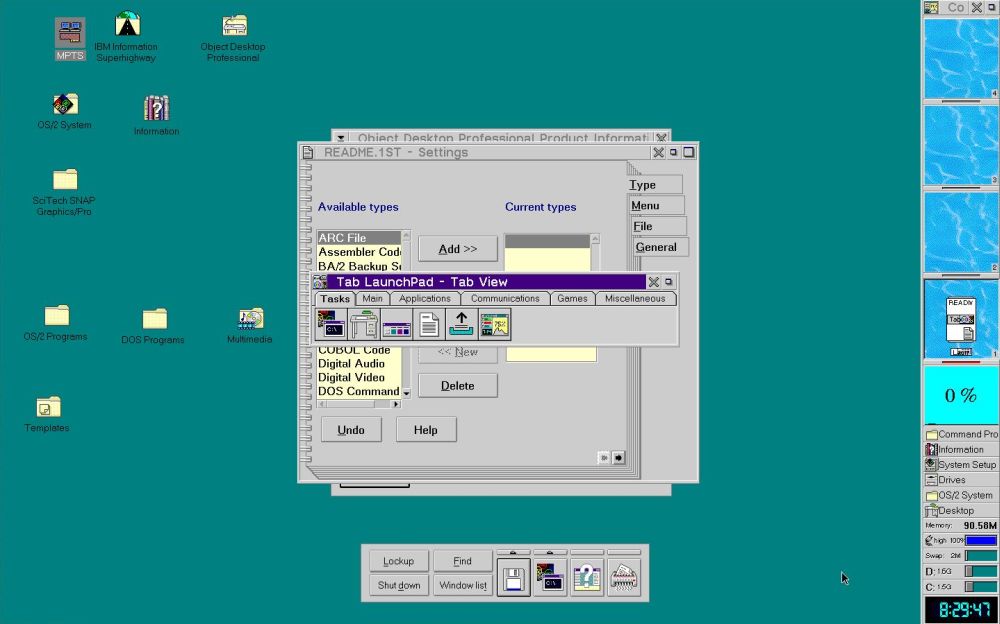Click the floppy drive icon on the LaunchPad

(x=513, y=577)
